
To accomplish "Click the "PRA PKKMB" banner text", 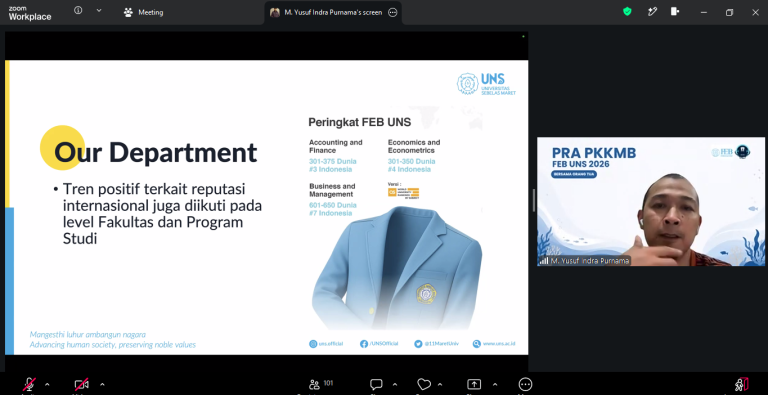I will pos(594,153).
